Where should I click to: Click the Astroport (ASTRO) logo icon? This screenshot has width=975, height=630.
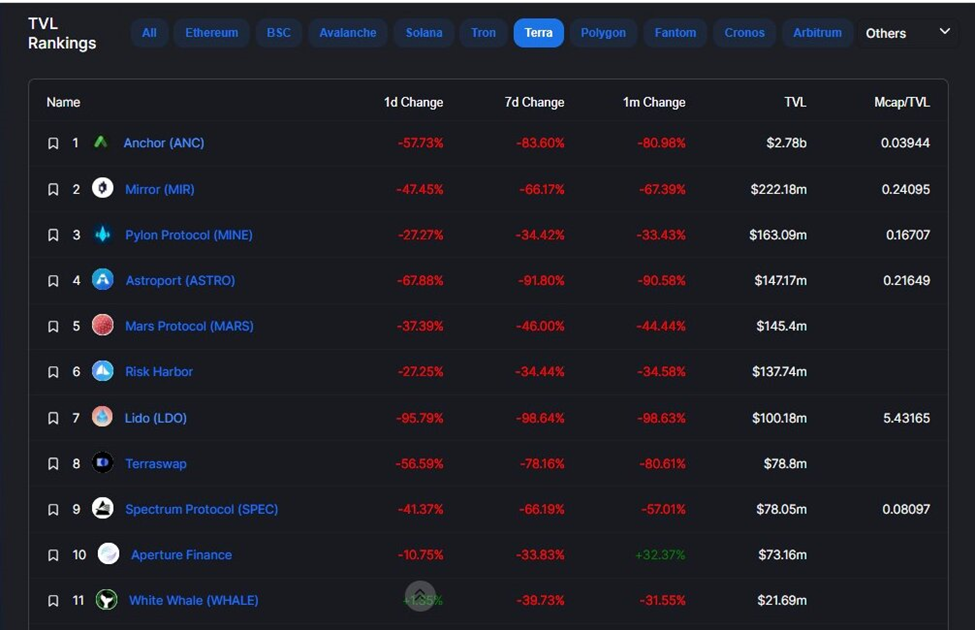[x=102, y=280]
